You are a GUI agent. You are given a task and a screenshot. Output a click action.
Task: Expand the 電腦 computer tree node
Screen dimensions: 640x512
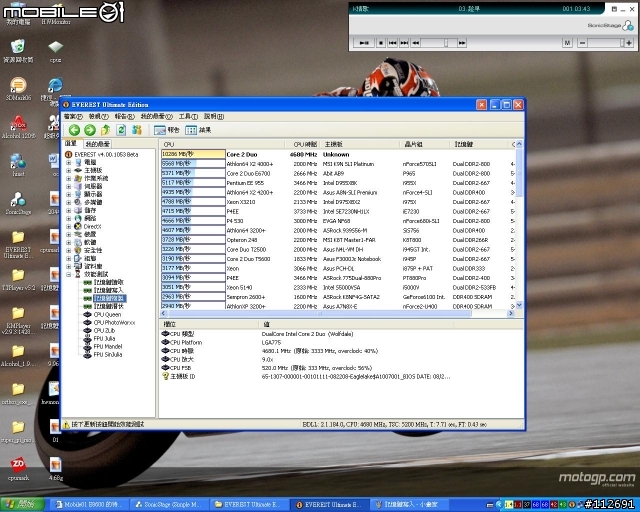pyautogui.click(x=69, y=163)
